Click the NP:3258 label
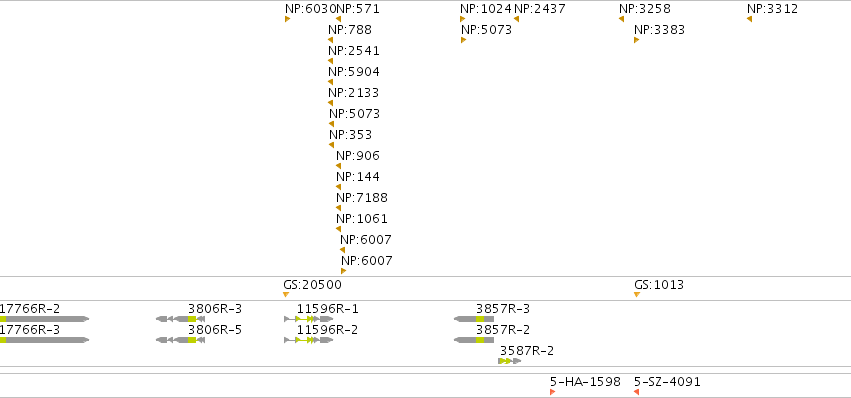The image size is (851, 398). pos(645,9)
